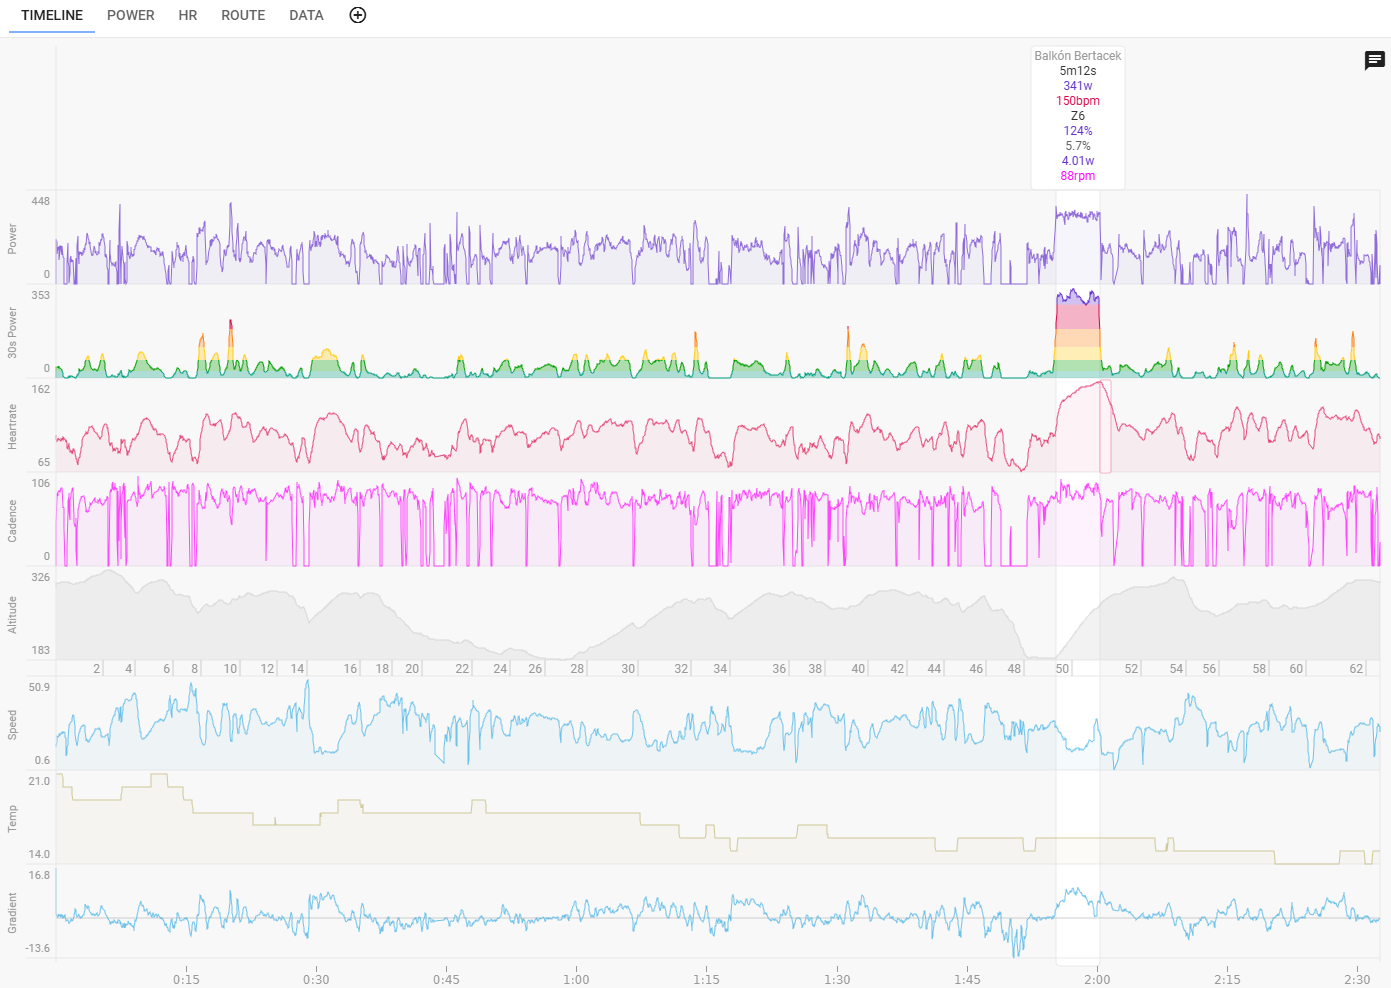Click the Temp chart axis label

(x=13, y=819)
